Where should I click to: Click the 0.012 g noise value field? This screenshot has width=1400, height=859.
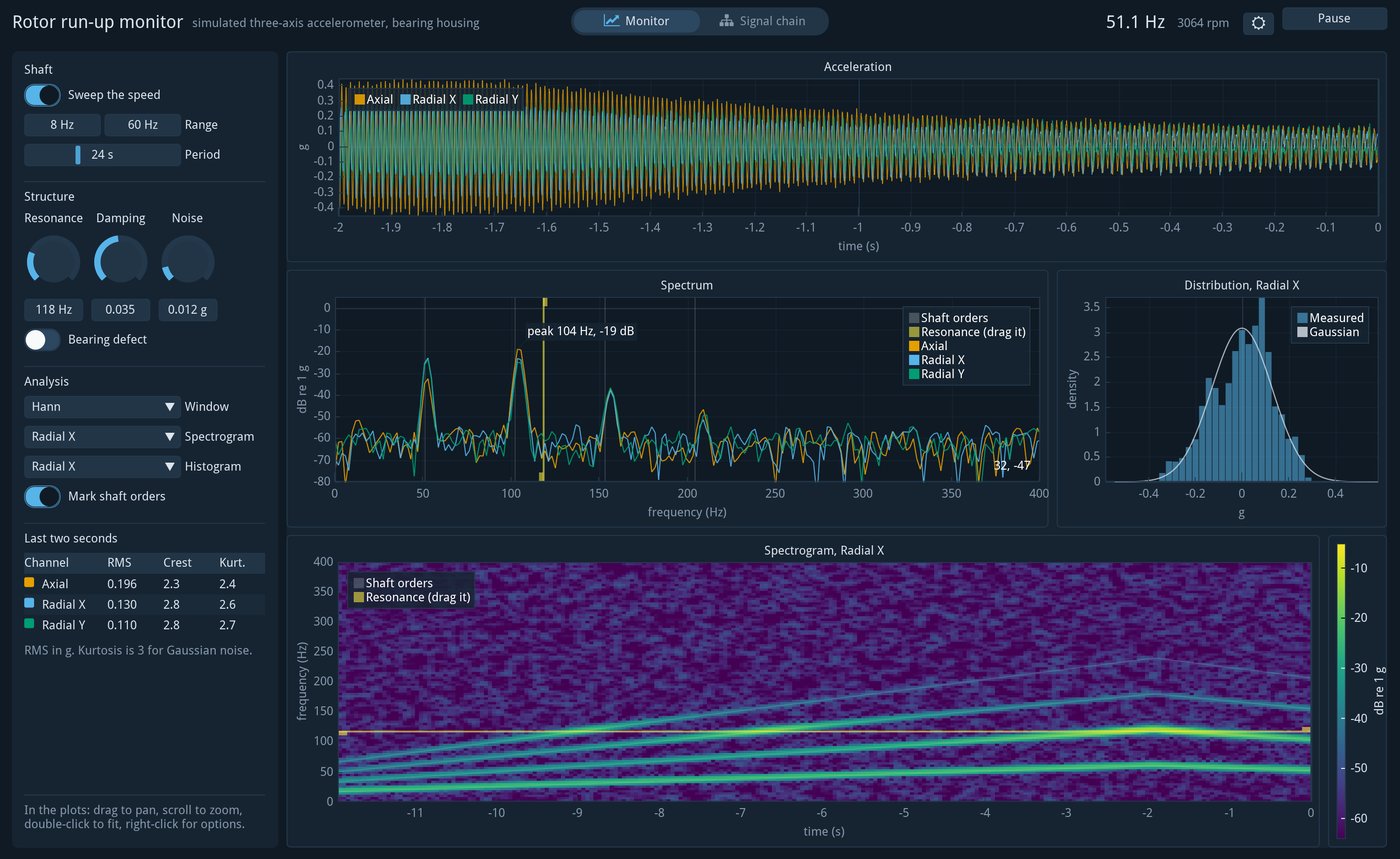[x=188, y=310]
